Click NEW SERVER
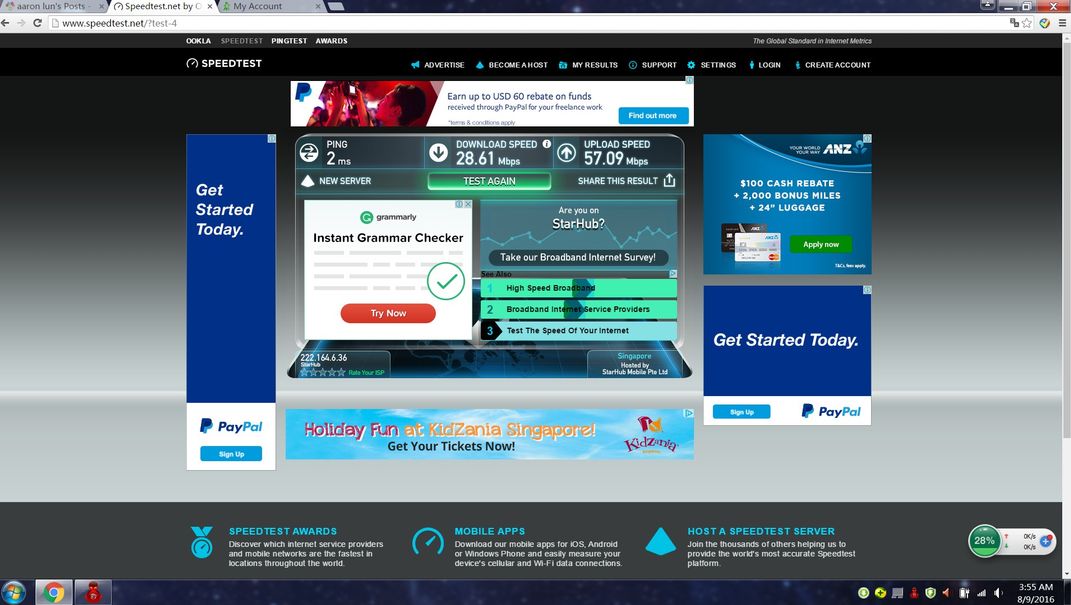This screenshot has height=605, width=1071. click(345, 181)
